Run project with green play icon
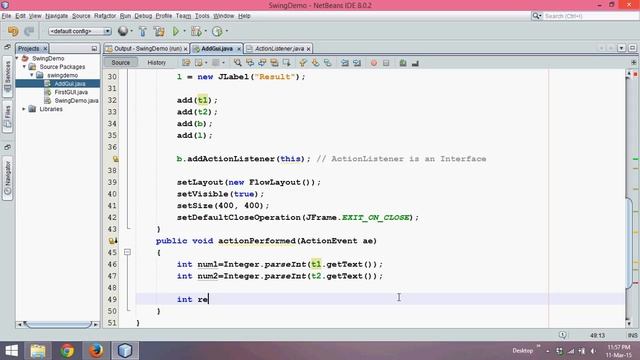Image resolution: width=640 pixels, height=360 pixels. click(176, 31)
